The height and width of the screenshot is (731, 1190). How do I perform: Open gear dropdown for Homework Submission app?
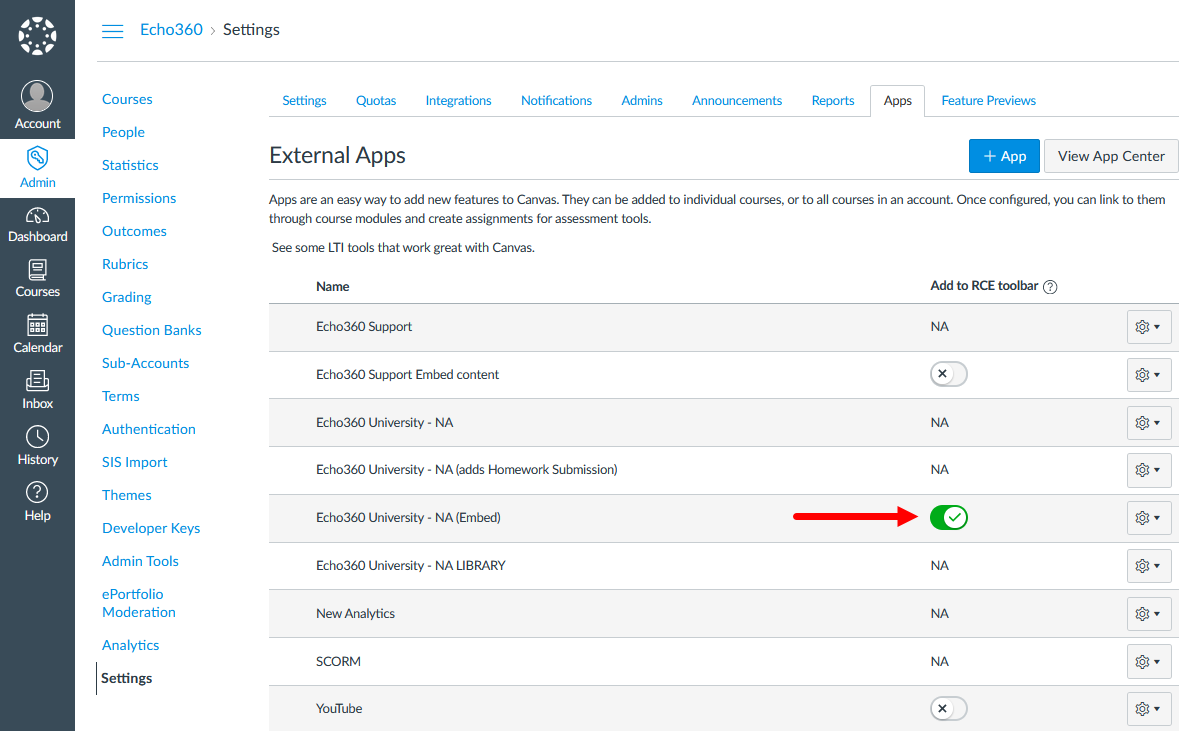pos(1148,470)
